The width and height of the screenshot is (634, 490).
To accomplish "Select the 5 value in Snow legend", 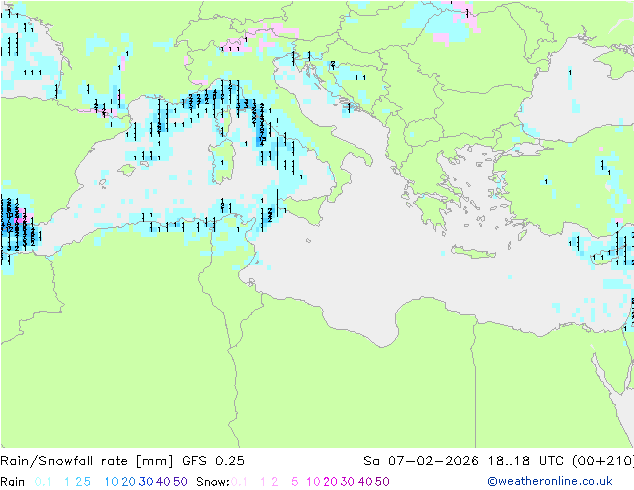I will 295,482.
